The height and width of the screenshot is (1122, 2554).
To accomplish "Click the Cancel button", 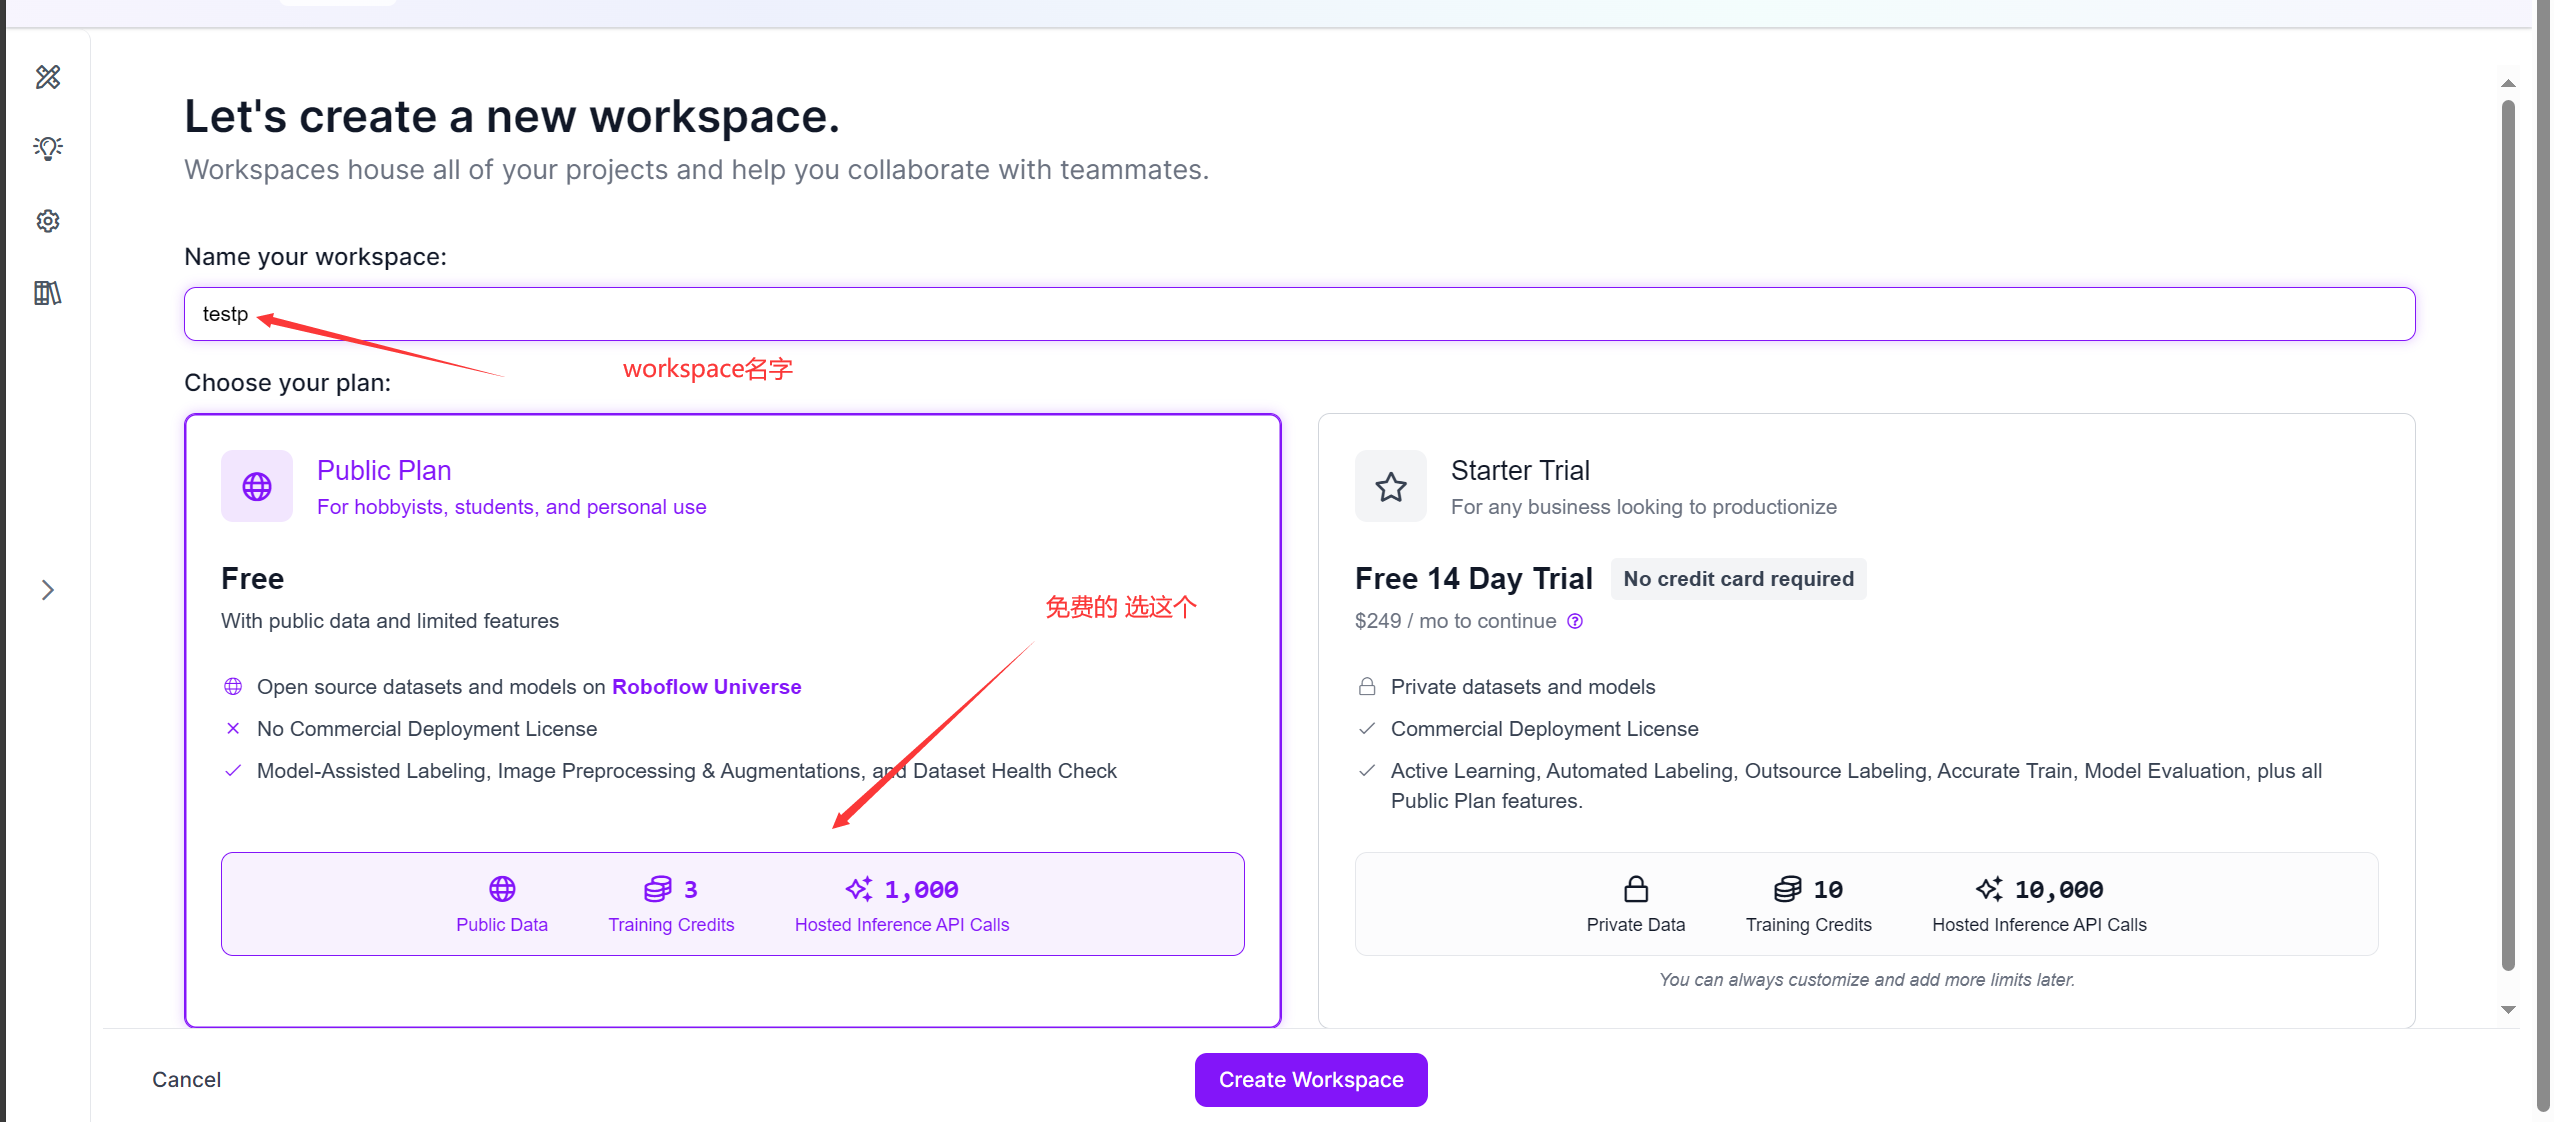I will tap(186, 1079).
